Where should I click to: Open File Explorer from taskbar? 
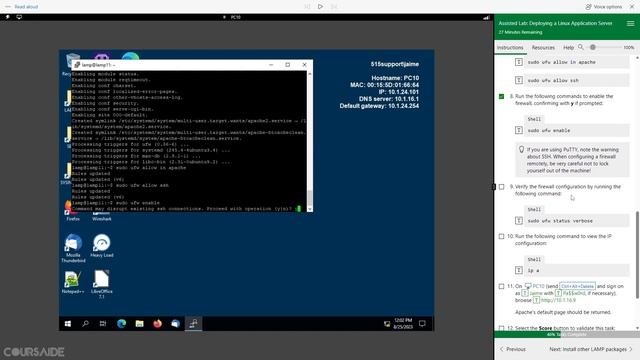pos(139,324)
